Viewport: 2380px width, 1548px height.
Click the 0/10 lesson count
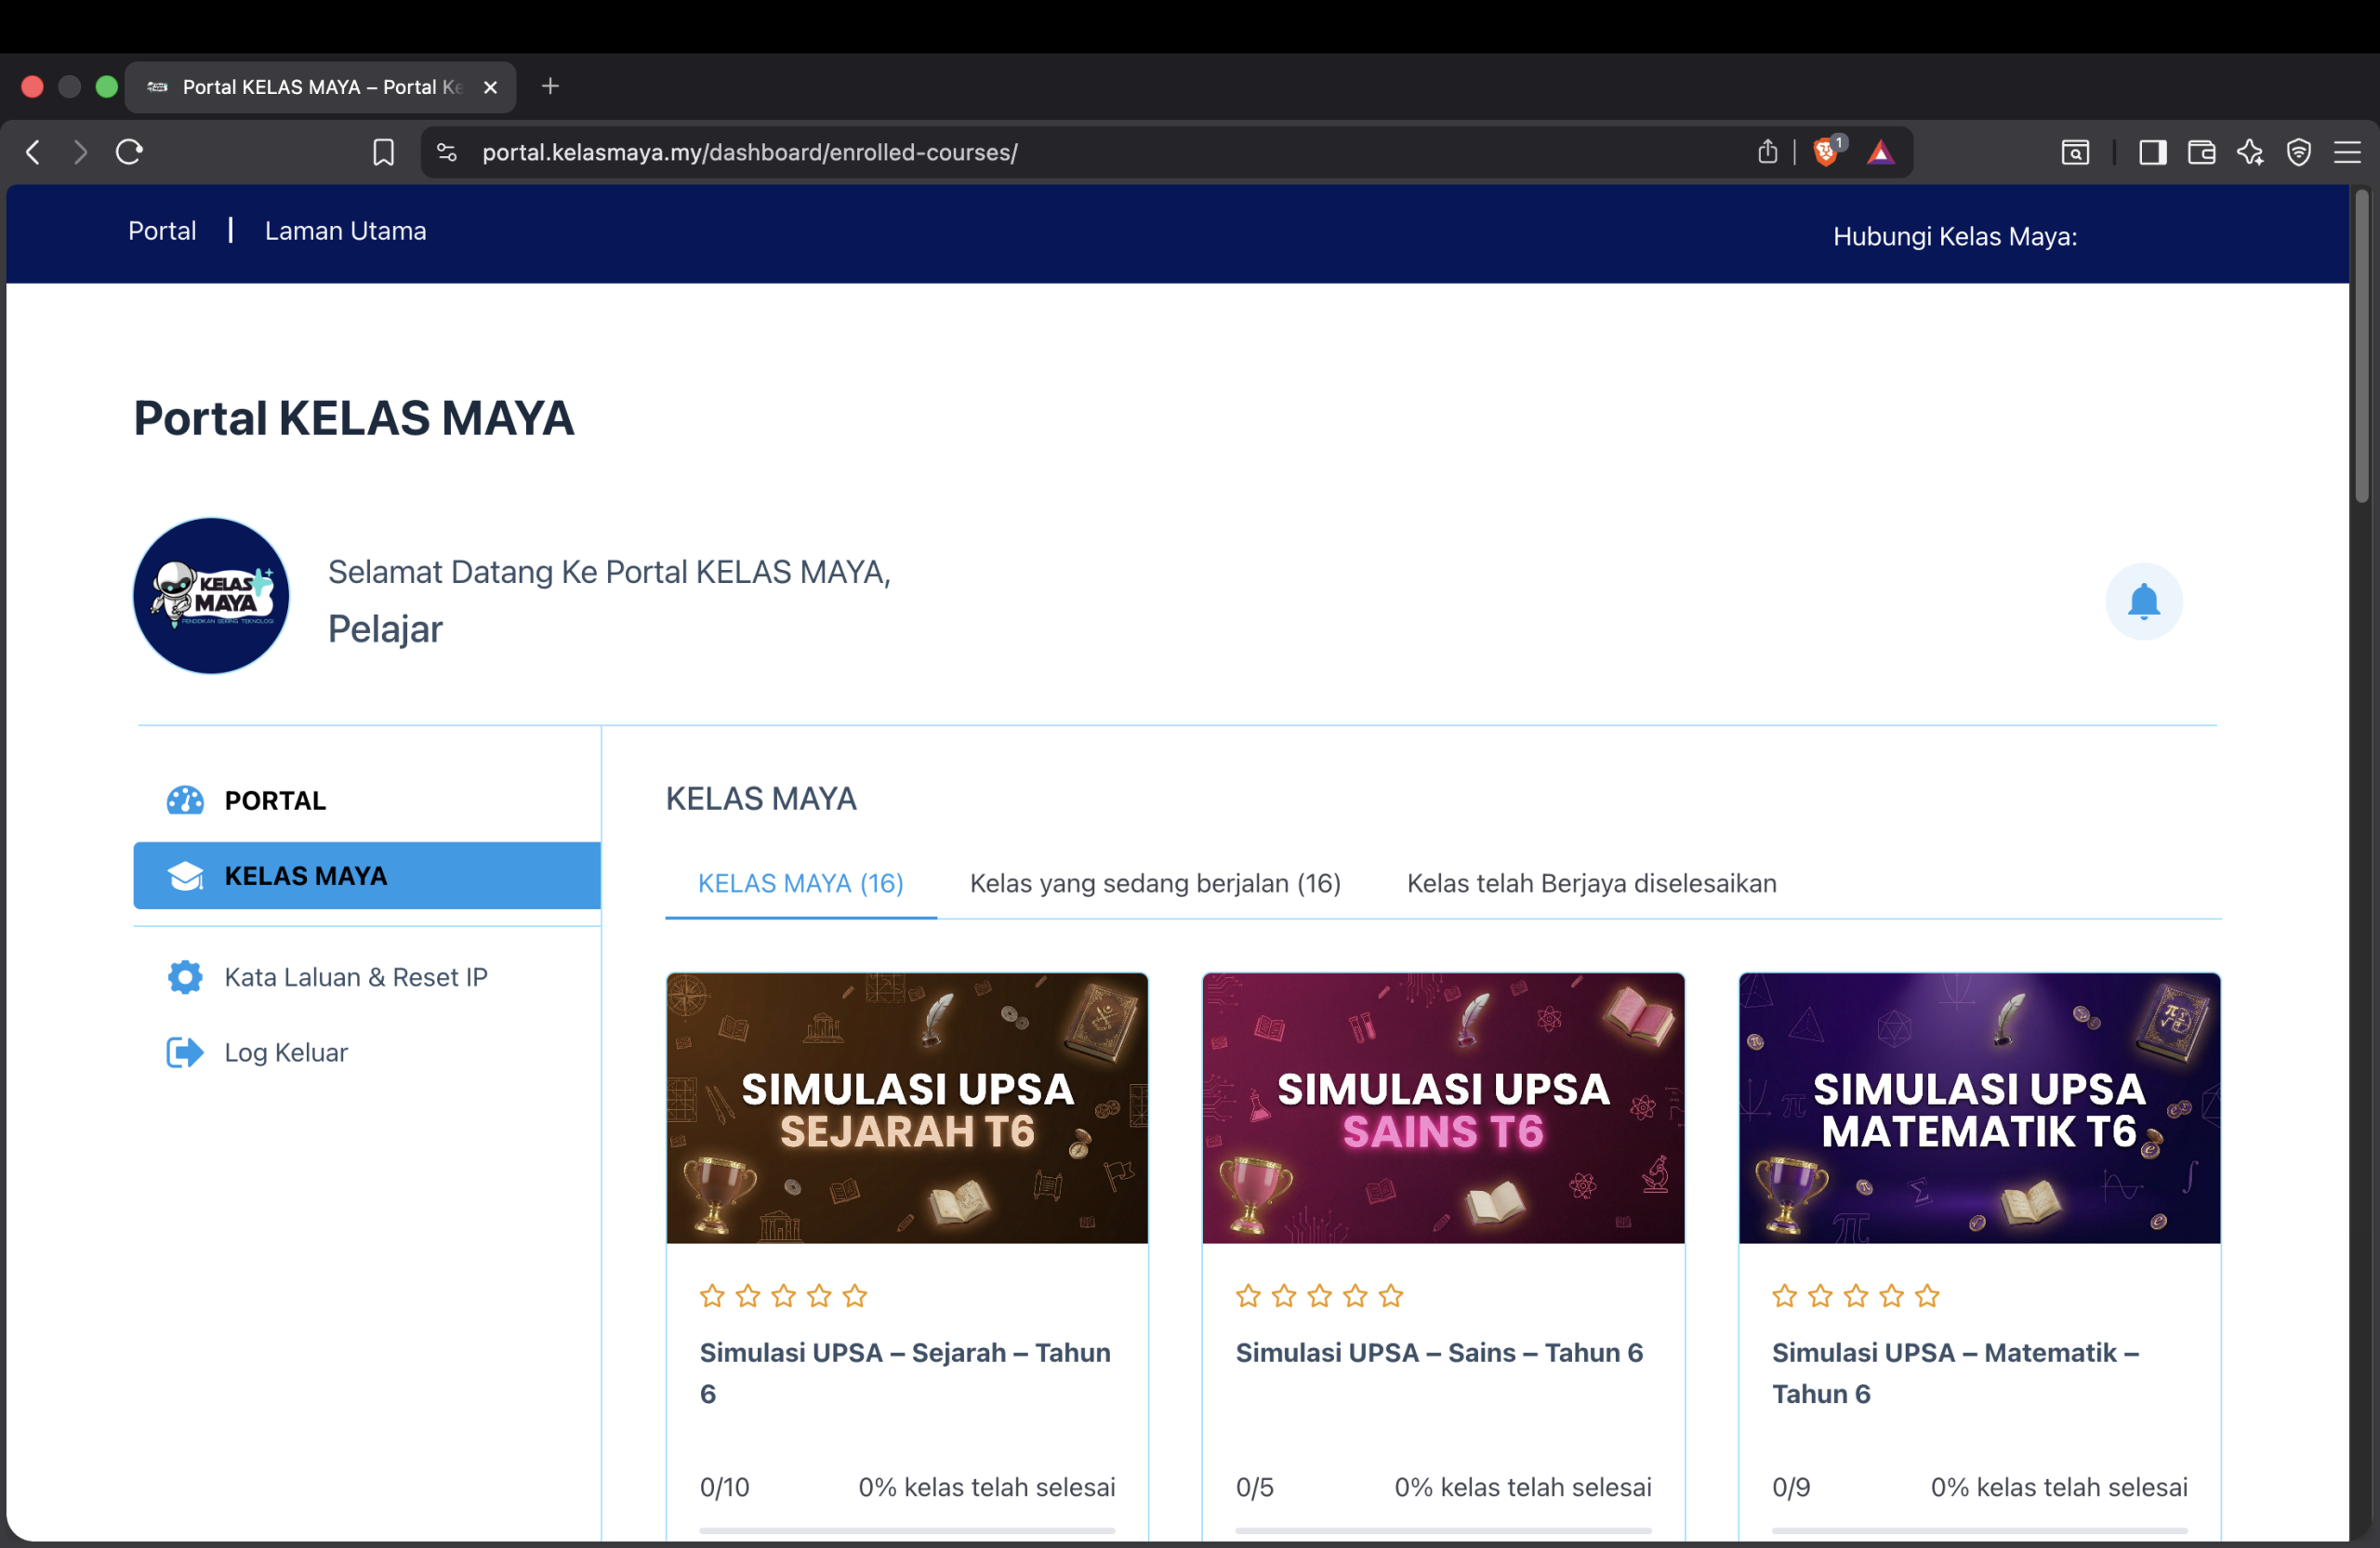click(x=724, y=1487)
